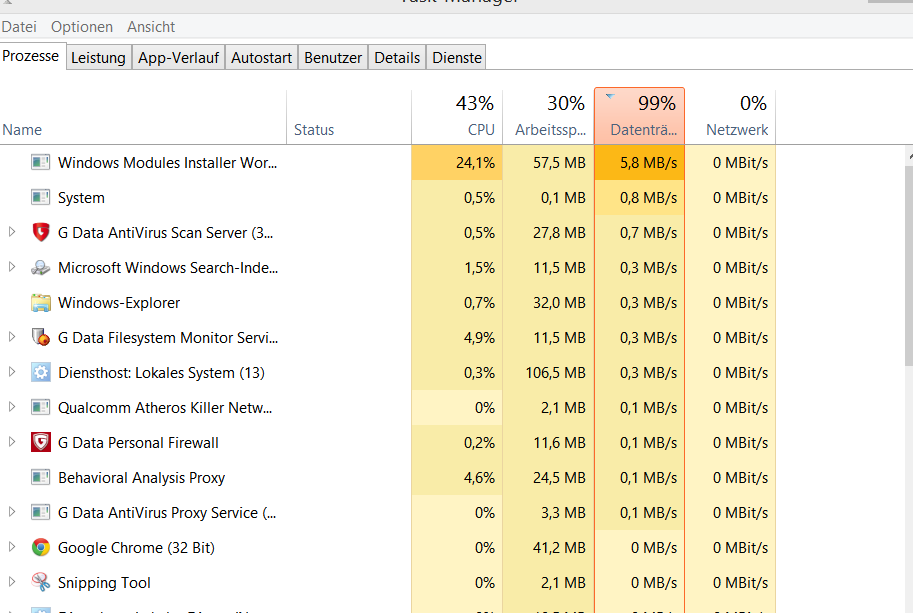Click the Microsoft Windows Search-Indexer icon
Viewport: 913px width, 613px height.
(x=40, y=267)
